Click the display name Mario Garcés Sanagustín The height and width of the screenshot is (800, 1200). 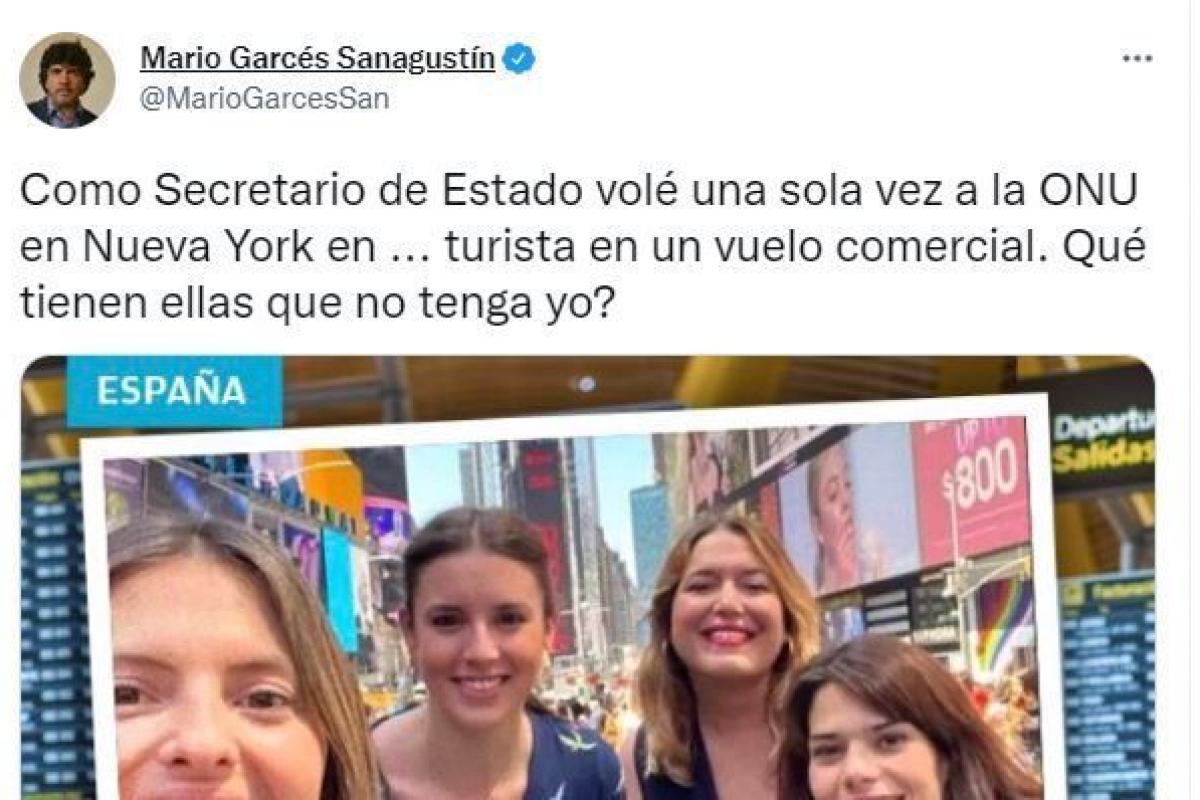tap(317, 59)
